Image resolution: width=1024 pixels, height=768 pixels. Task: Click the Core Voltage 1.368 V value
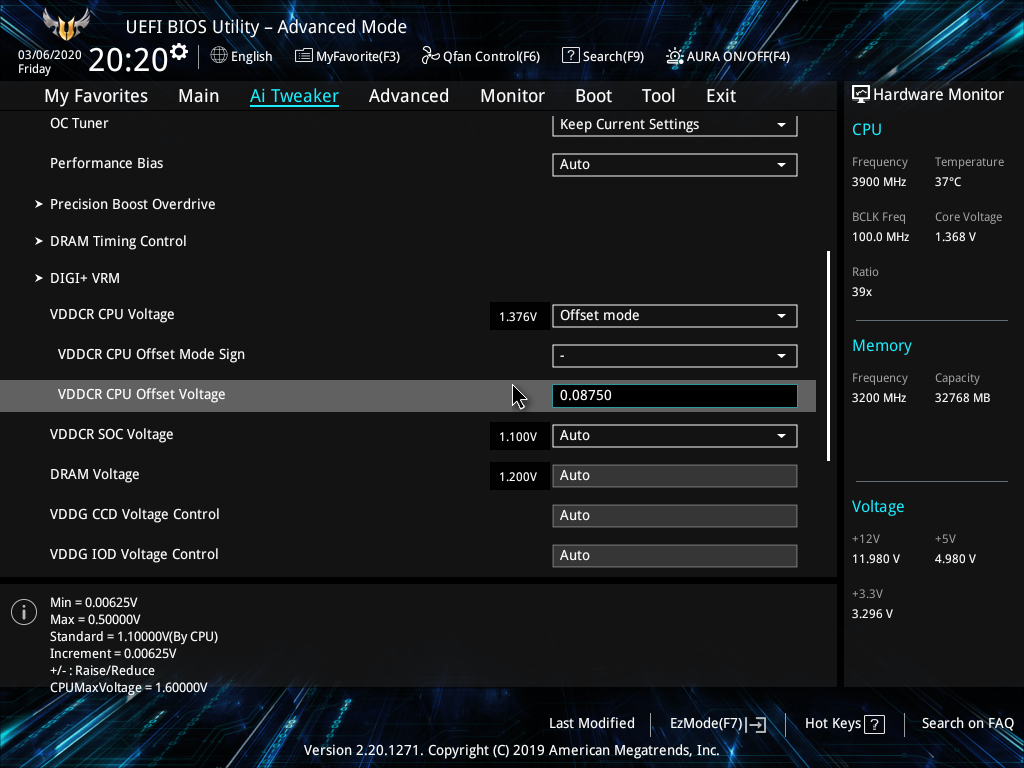955,236
